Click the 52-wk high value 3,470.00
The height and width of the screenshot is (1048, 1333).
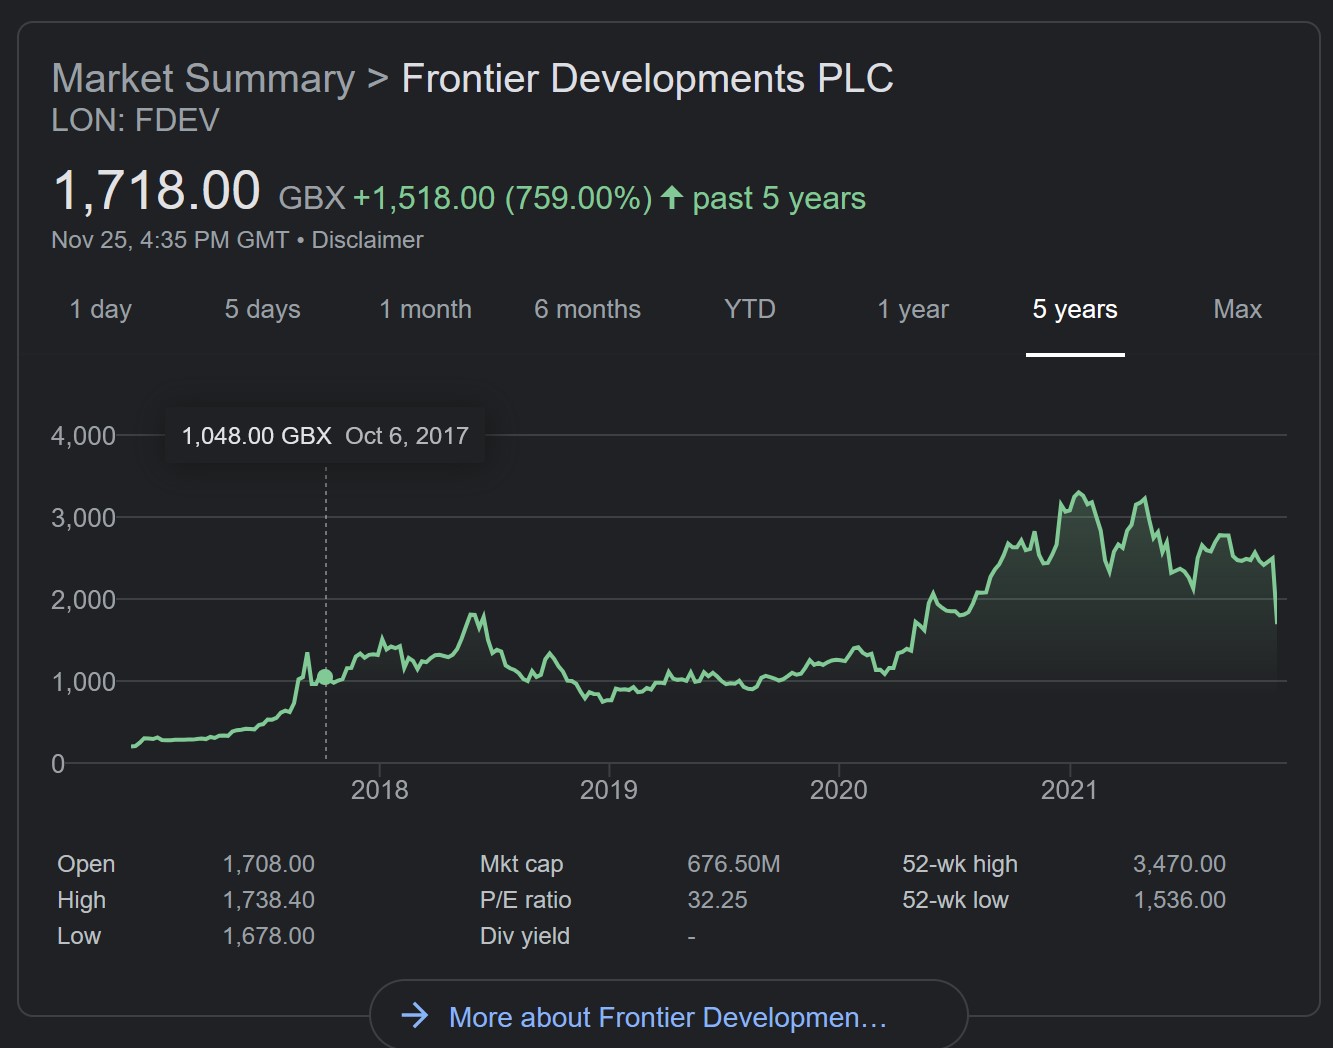tap(1179, 864)
